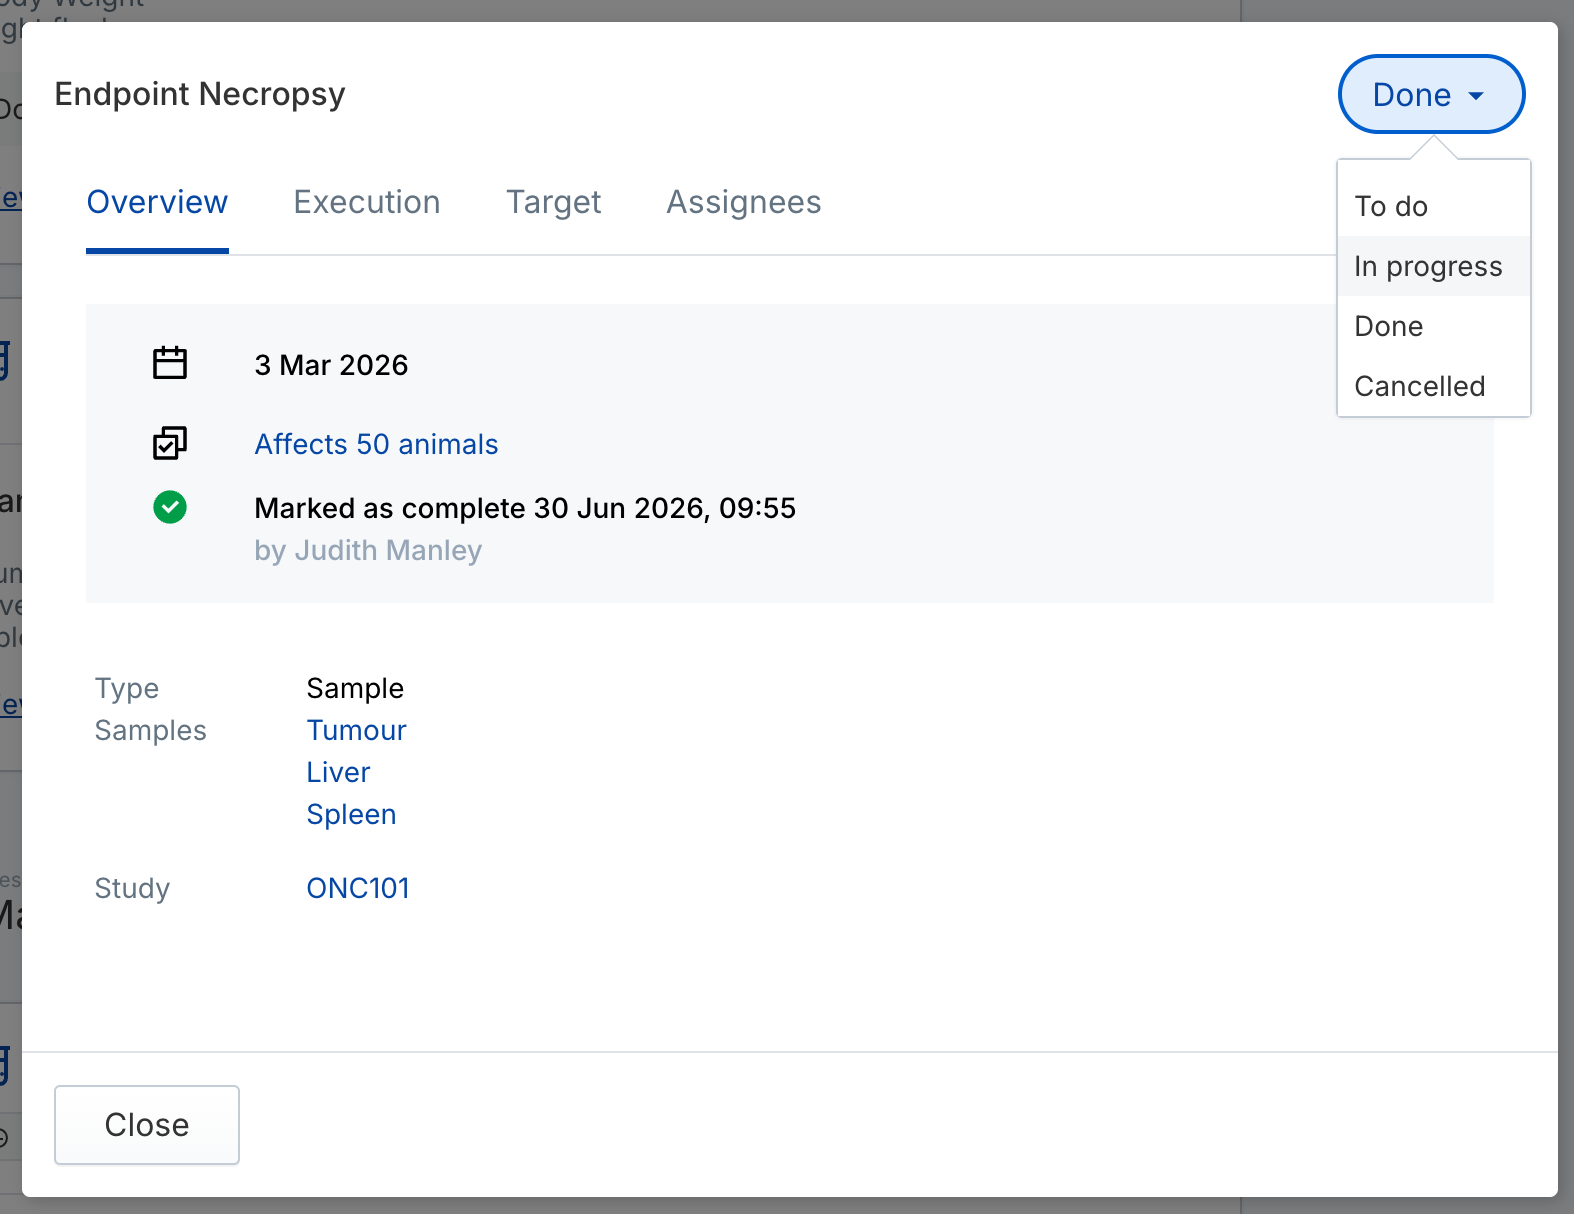This screenshot has width=1574, height=1214.
Task: Switch to the Target tab
Action: click(x=553, y=202)
